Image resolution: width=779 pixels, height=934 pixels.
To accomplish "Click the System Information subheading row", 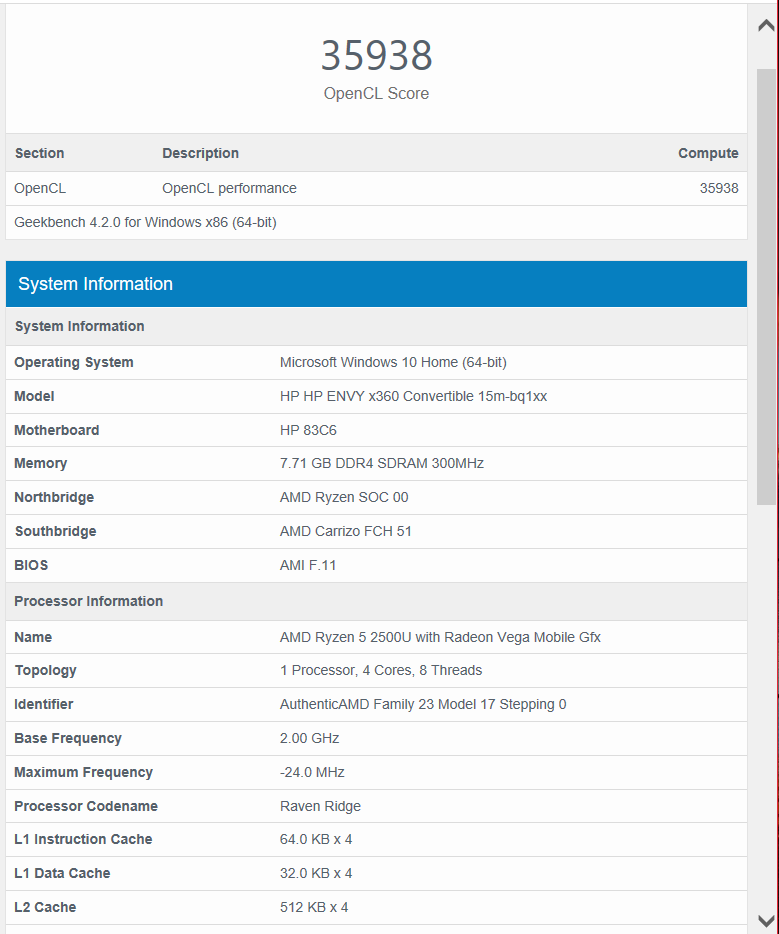I will point(376,326).
